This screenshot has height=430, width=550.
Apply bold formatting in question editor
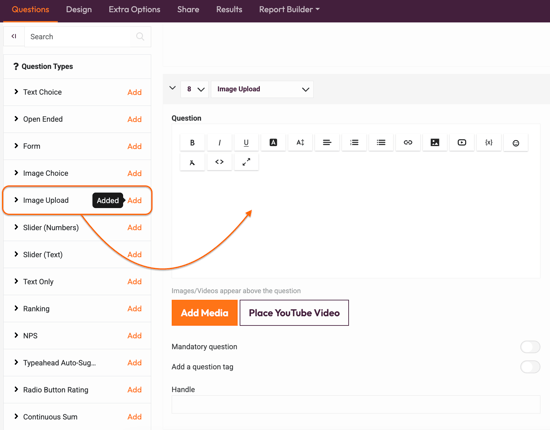[192, 142]
